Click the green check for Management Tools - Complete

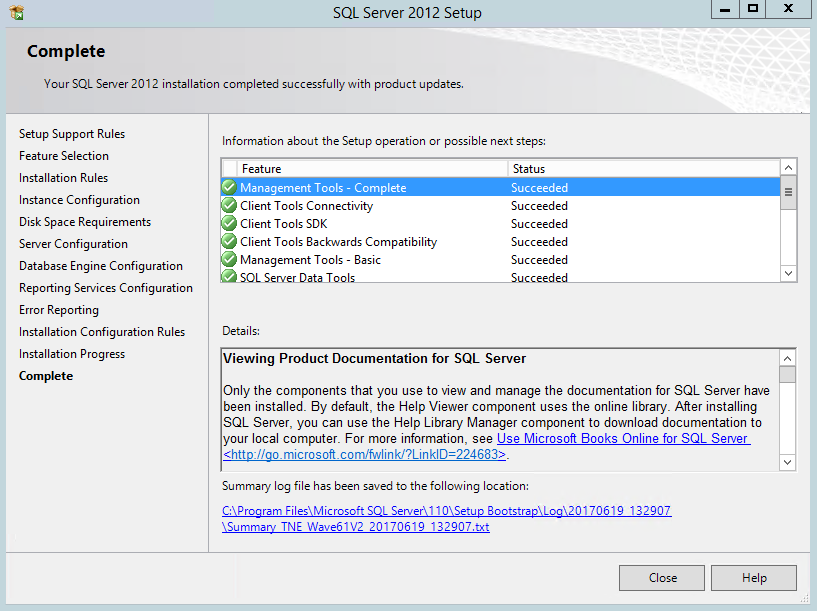[229, 188]
